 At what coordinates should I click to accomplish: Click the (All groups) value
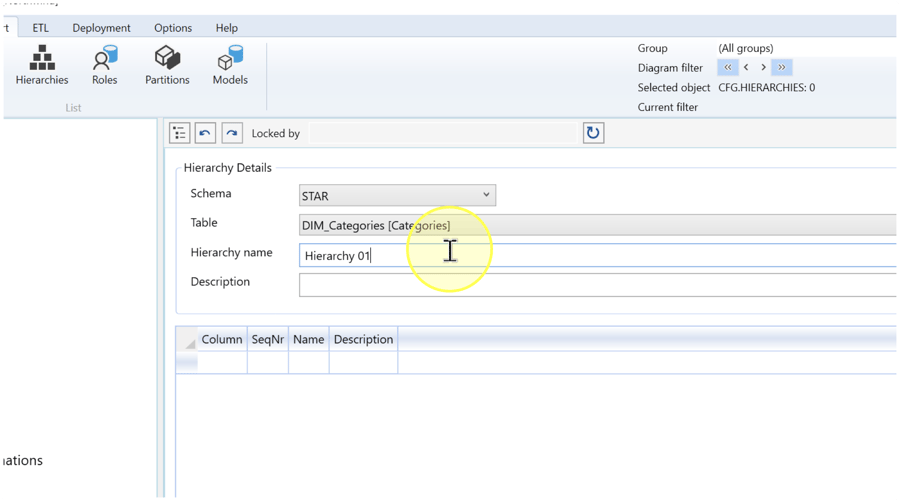(x=746, y=48)
